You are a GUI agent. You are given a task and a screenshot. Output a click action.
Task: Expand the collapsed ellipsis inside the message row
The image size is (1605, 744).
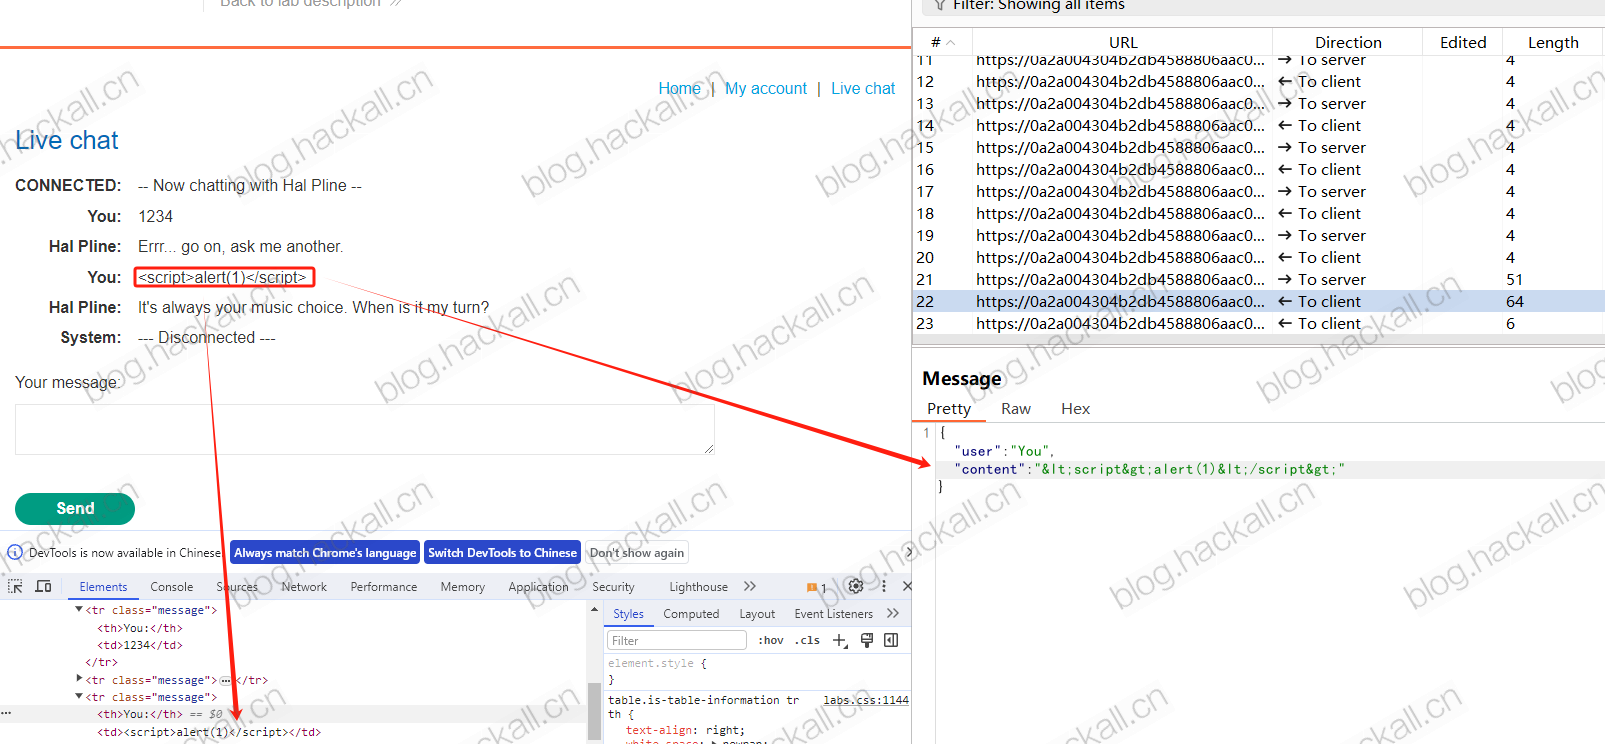coord(226,680)
